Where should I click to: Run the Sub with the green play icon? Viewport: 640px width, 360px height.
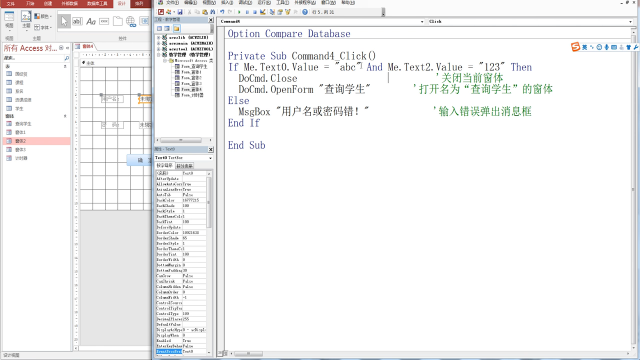click(239, 12)
